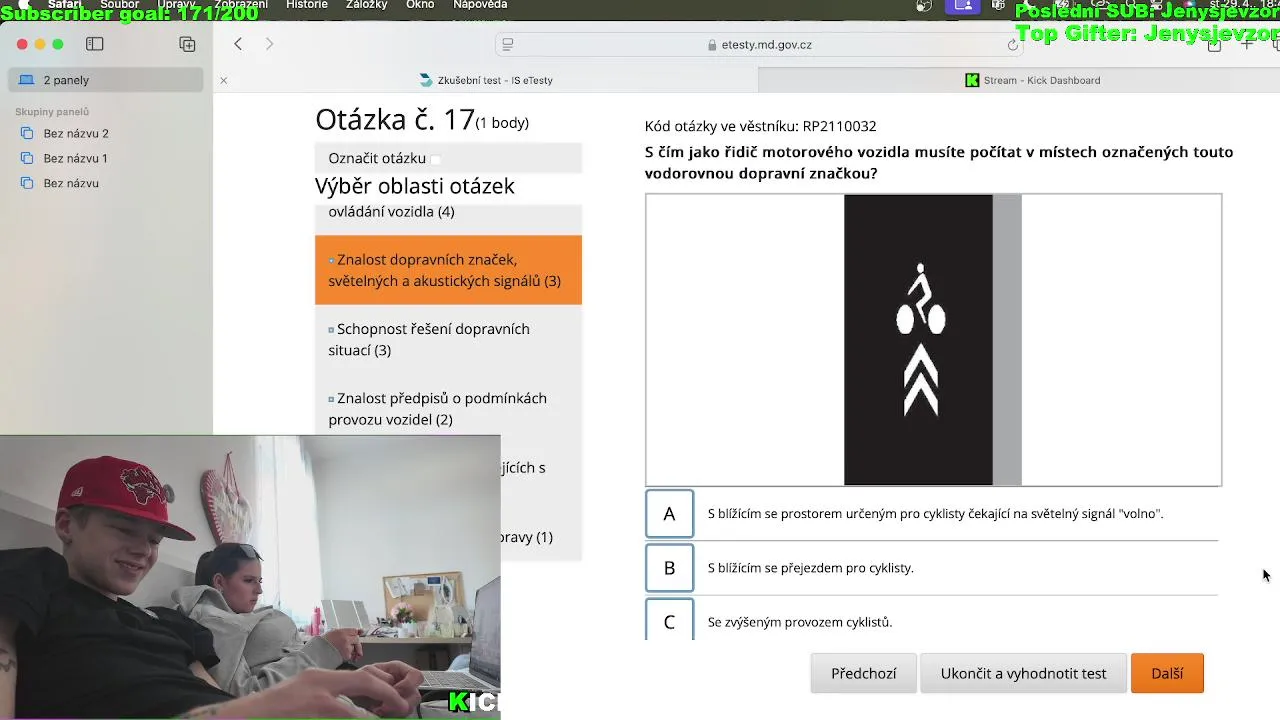Select answer A

[x=669, y=514]
